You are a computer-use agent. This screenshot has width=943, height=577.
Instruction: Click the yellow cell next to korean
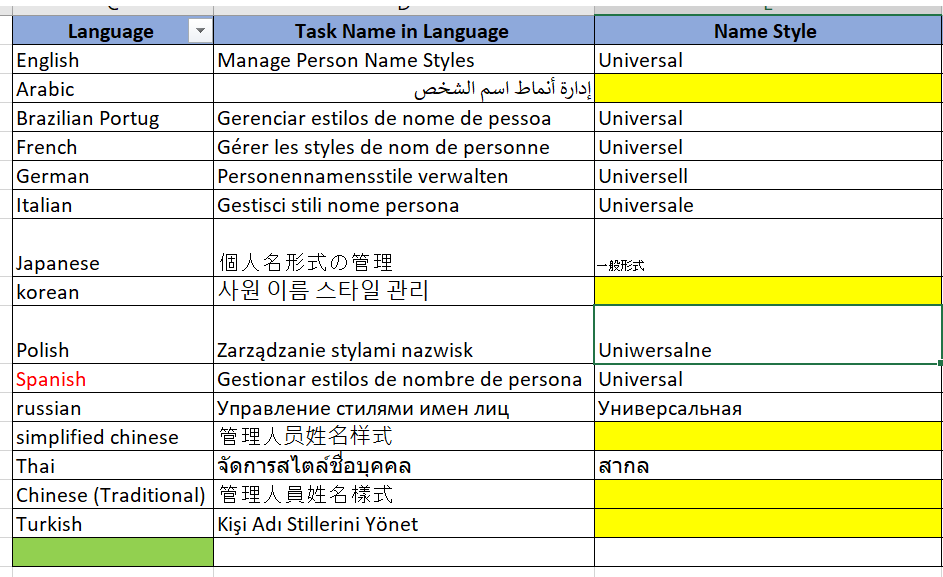(765, 291)
